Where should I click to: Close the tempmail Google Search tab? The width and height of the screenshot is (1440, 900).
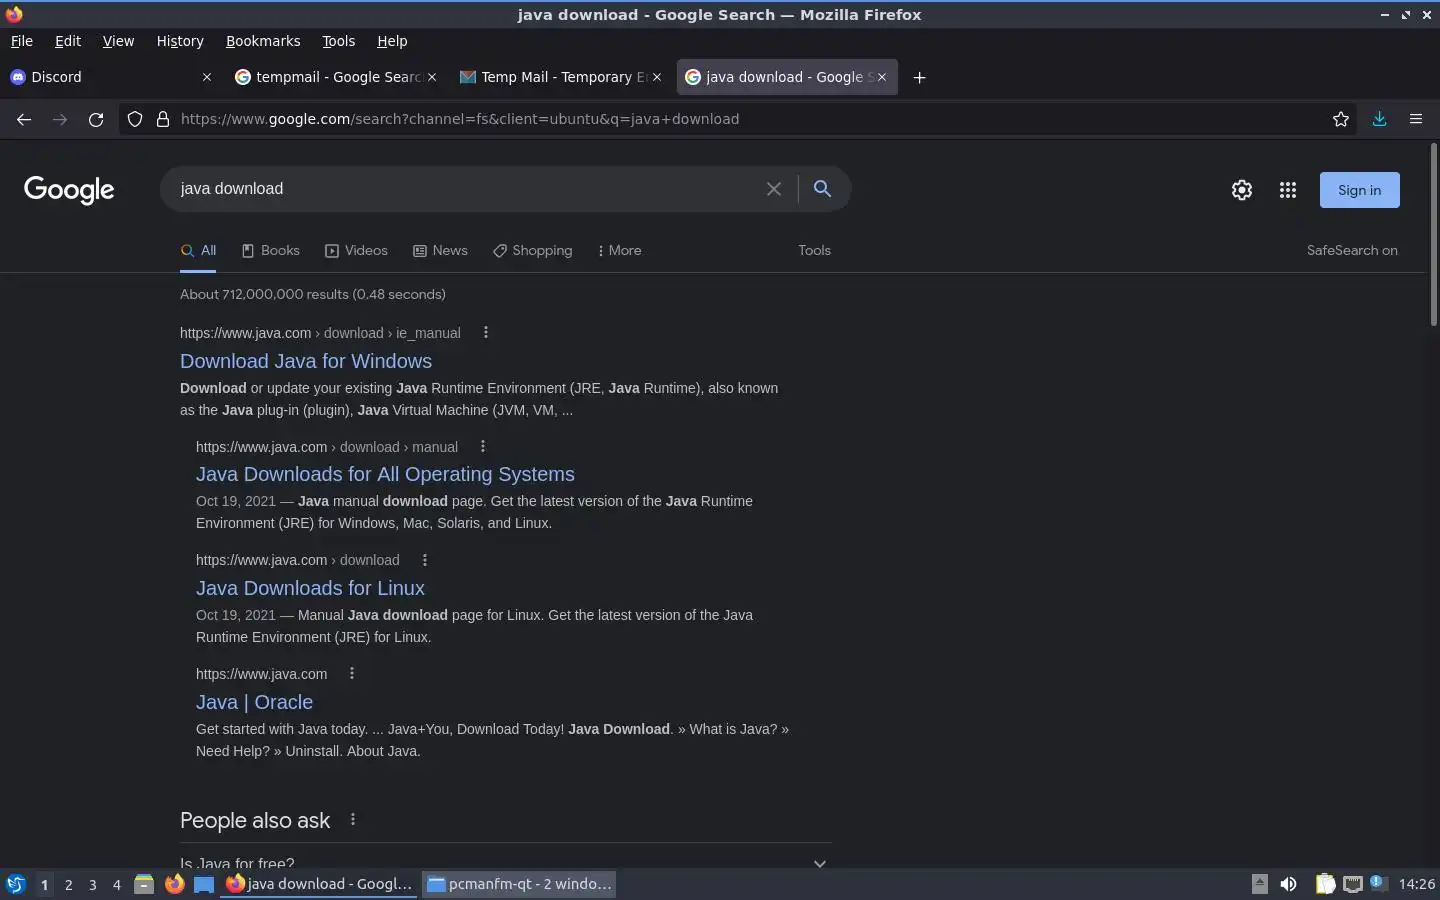[x=432, y=77]
